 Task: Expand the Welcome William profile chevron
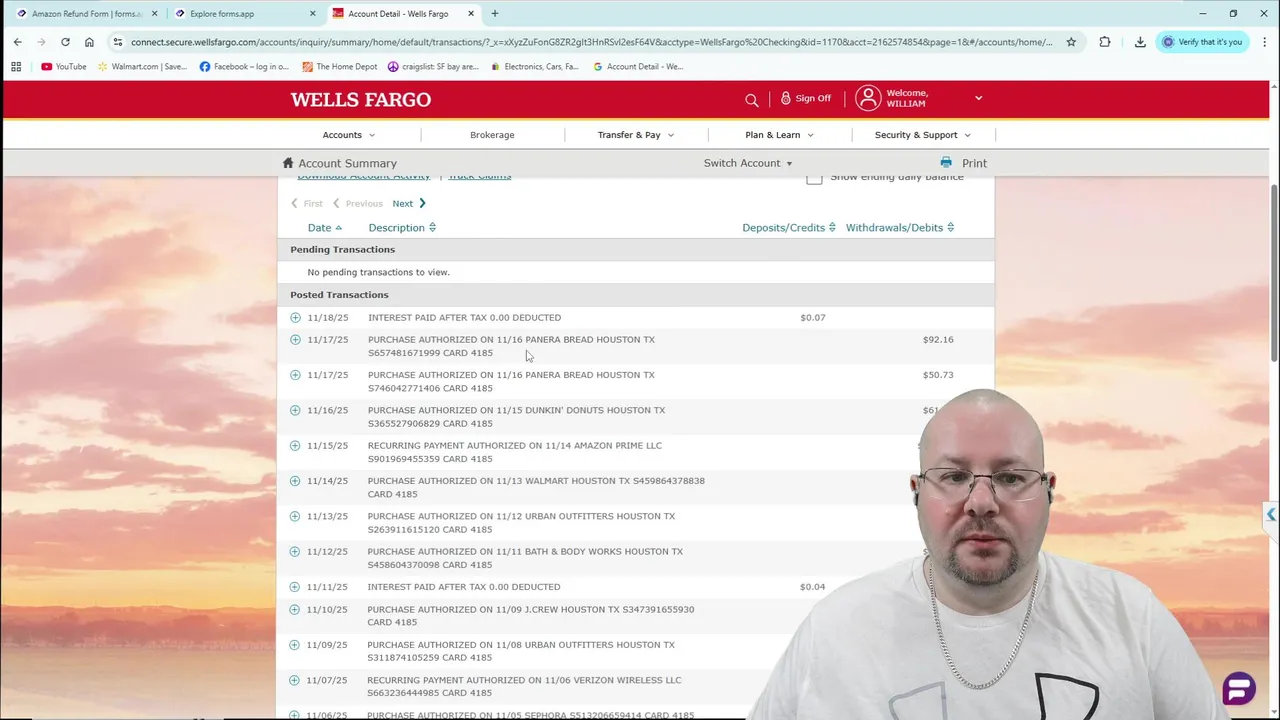978,98
